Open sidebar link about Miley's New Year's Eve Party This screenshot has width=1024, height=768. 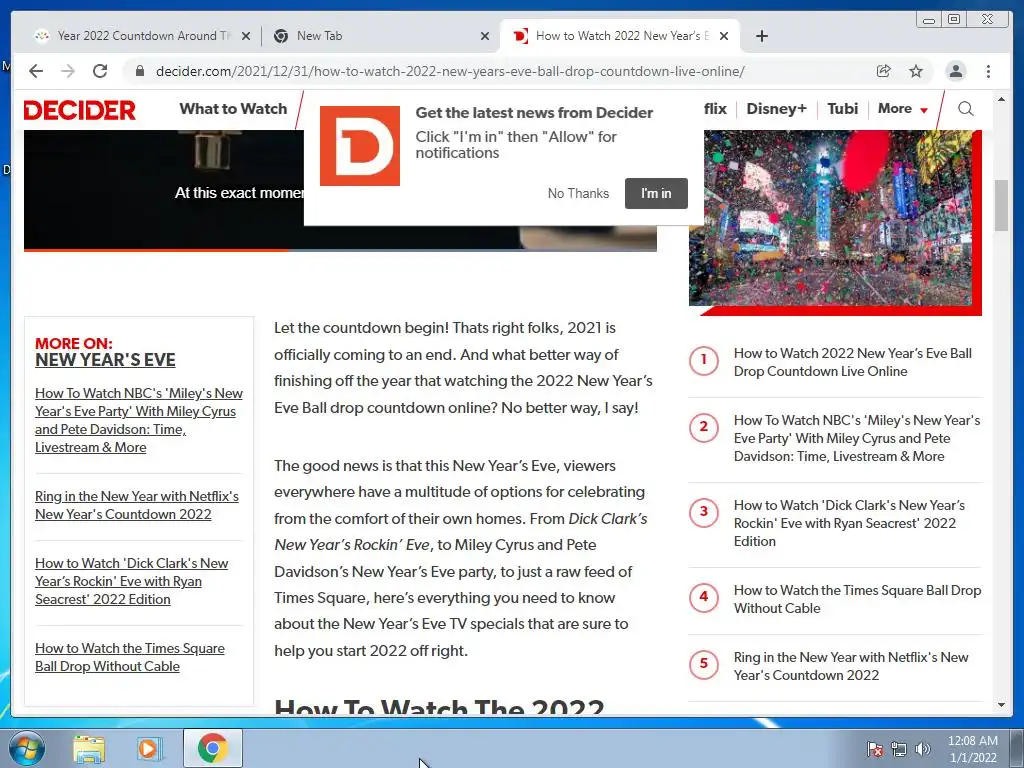[x=138, y=420]
